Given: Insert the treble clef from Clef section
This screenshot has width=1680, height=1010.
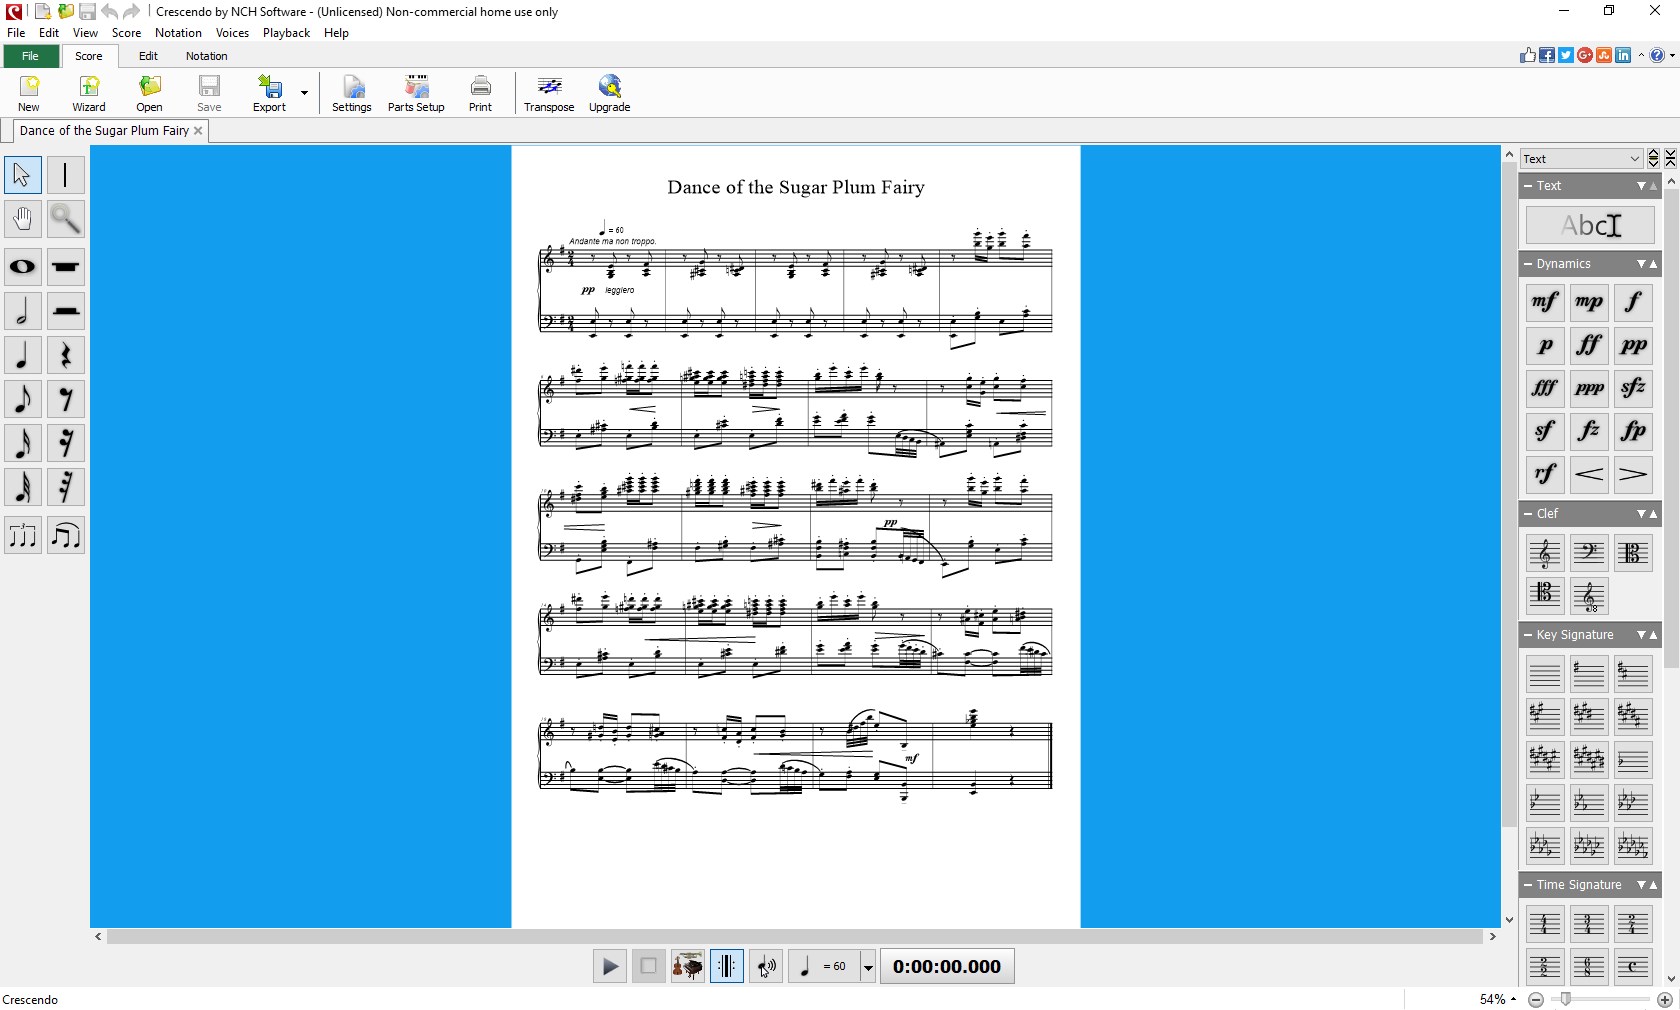Looking at the screenshot, I should pyautogui.click(x=1544, y=553).
